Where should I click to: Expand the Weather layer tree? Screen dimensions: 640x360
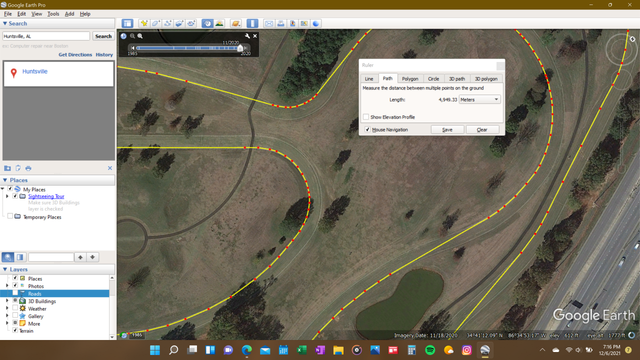tap(7, 308)
